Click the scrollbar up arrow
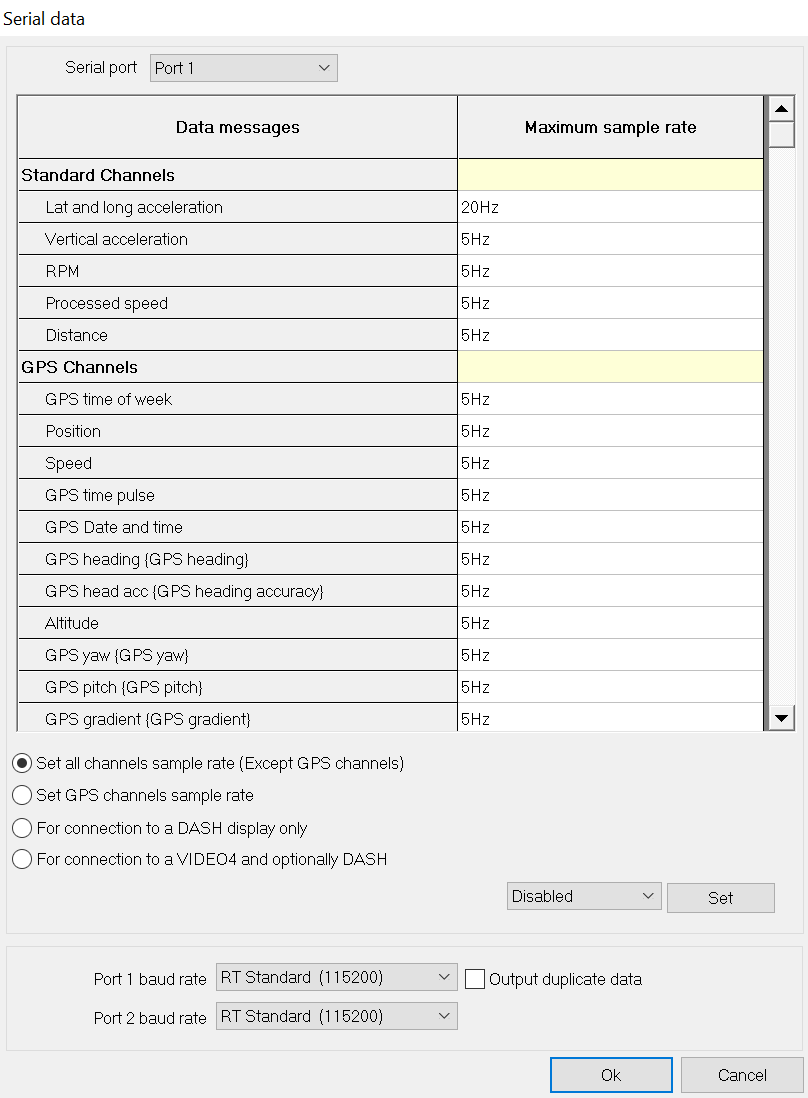The width and height of the screenshot is (808, 1098). pos(781,109)
